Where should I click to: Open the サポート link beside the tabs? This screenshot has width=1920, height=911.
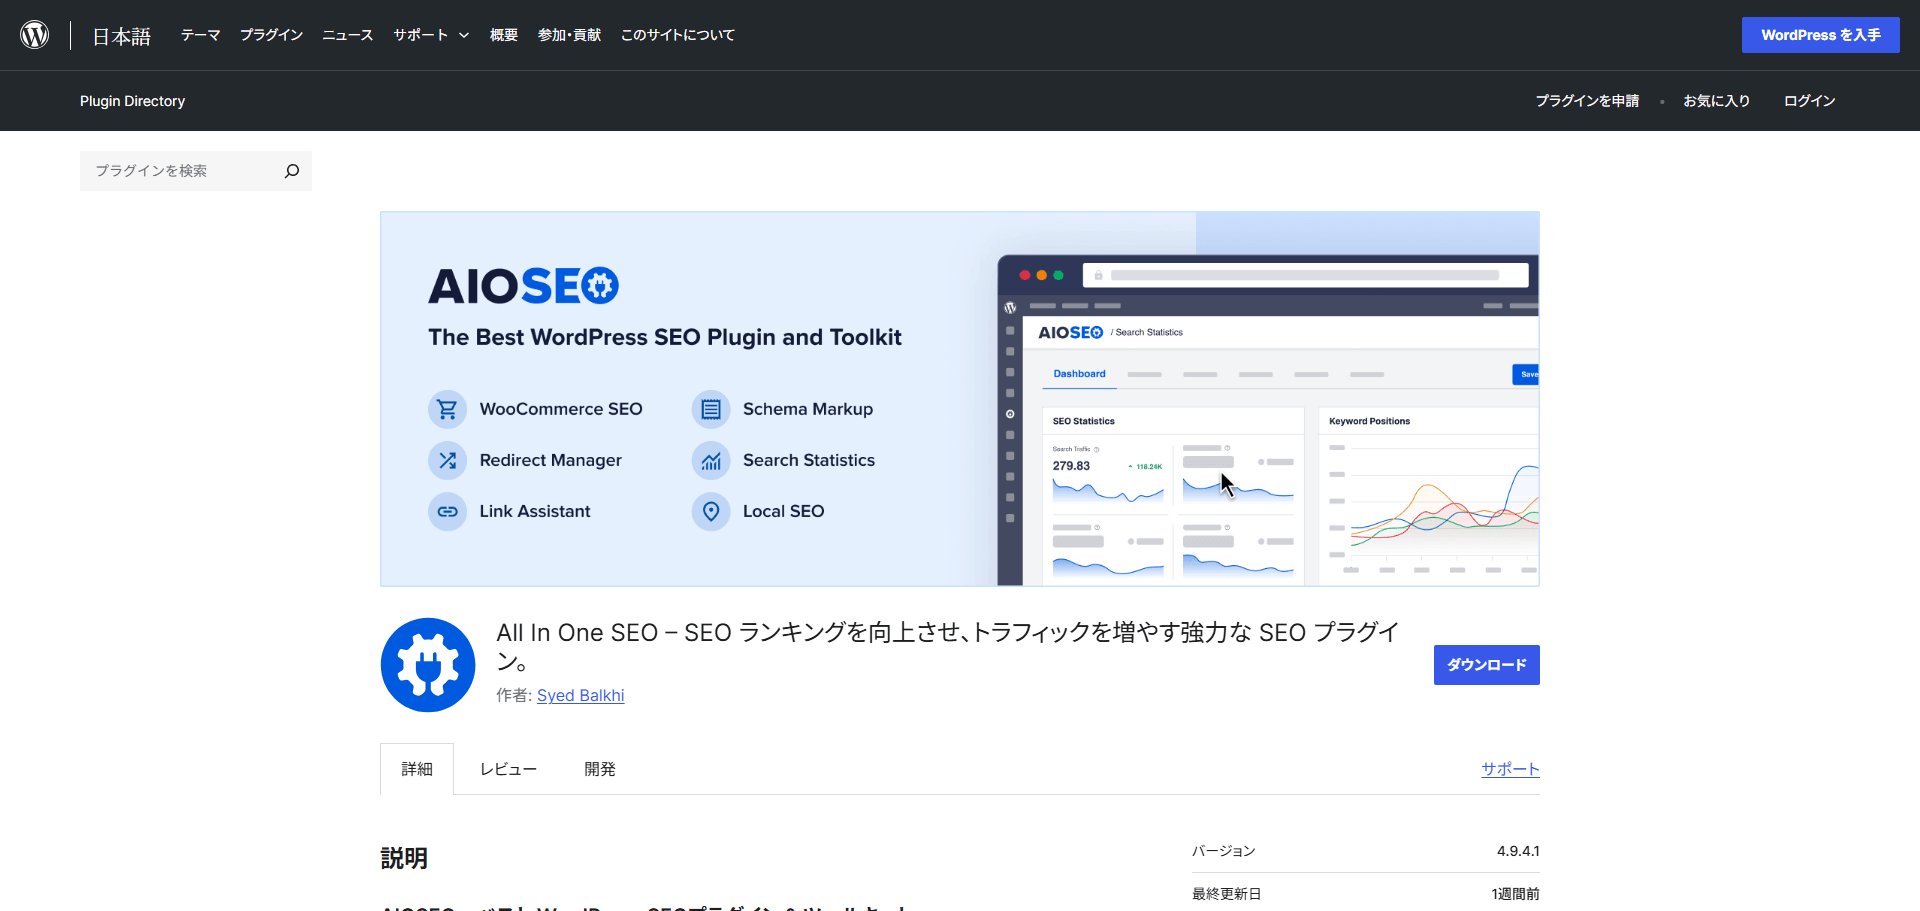point(1510,769)
